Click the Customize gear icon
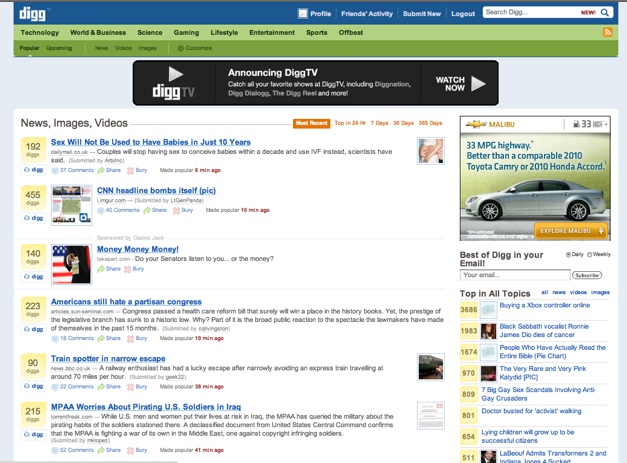This screenshot has width=627, height=463. click(x=180, y=48)
